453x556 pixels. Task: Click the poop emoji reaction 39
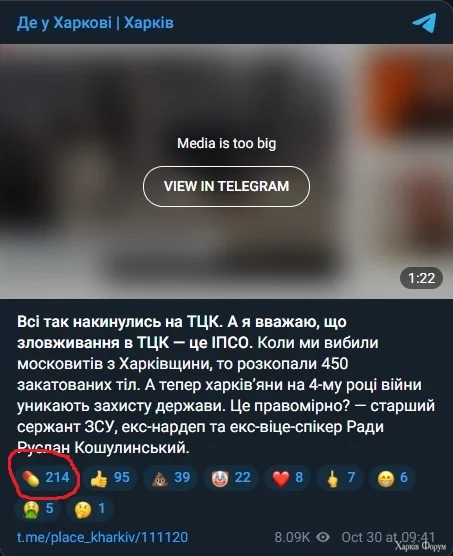point(171,478)
